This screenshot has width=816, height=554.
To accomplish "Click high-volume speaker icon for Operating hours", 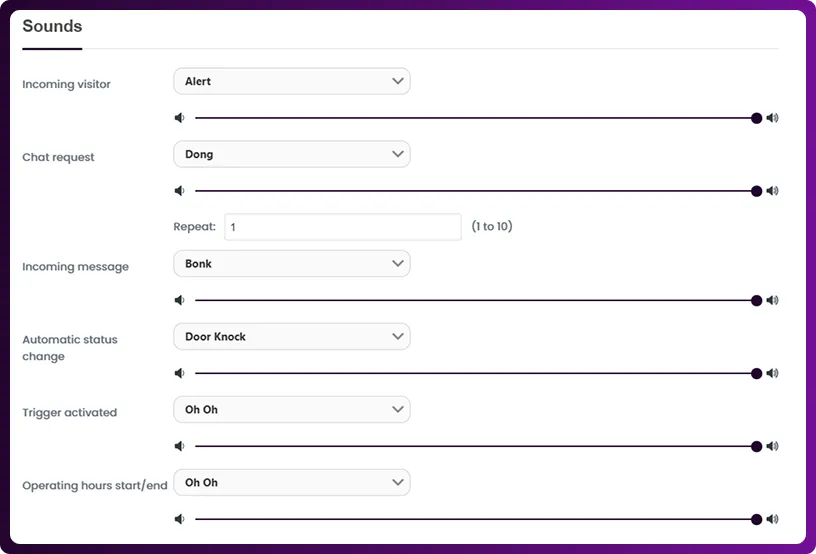I will point(772,519).
